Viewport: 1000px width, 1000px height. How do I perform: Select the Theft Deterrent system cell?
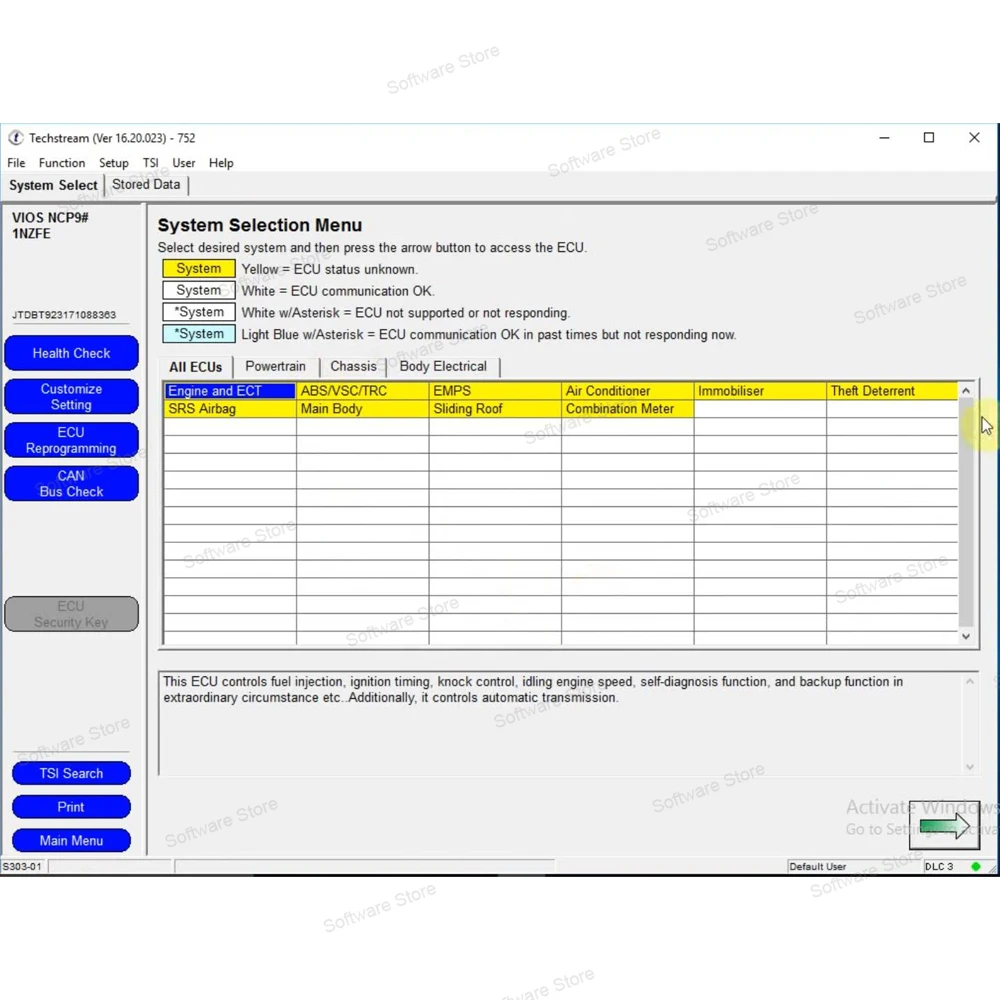coord(892,391)
